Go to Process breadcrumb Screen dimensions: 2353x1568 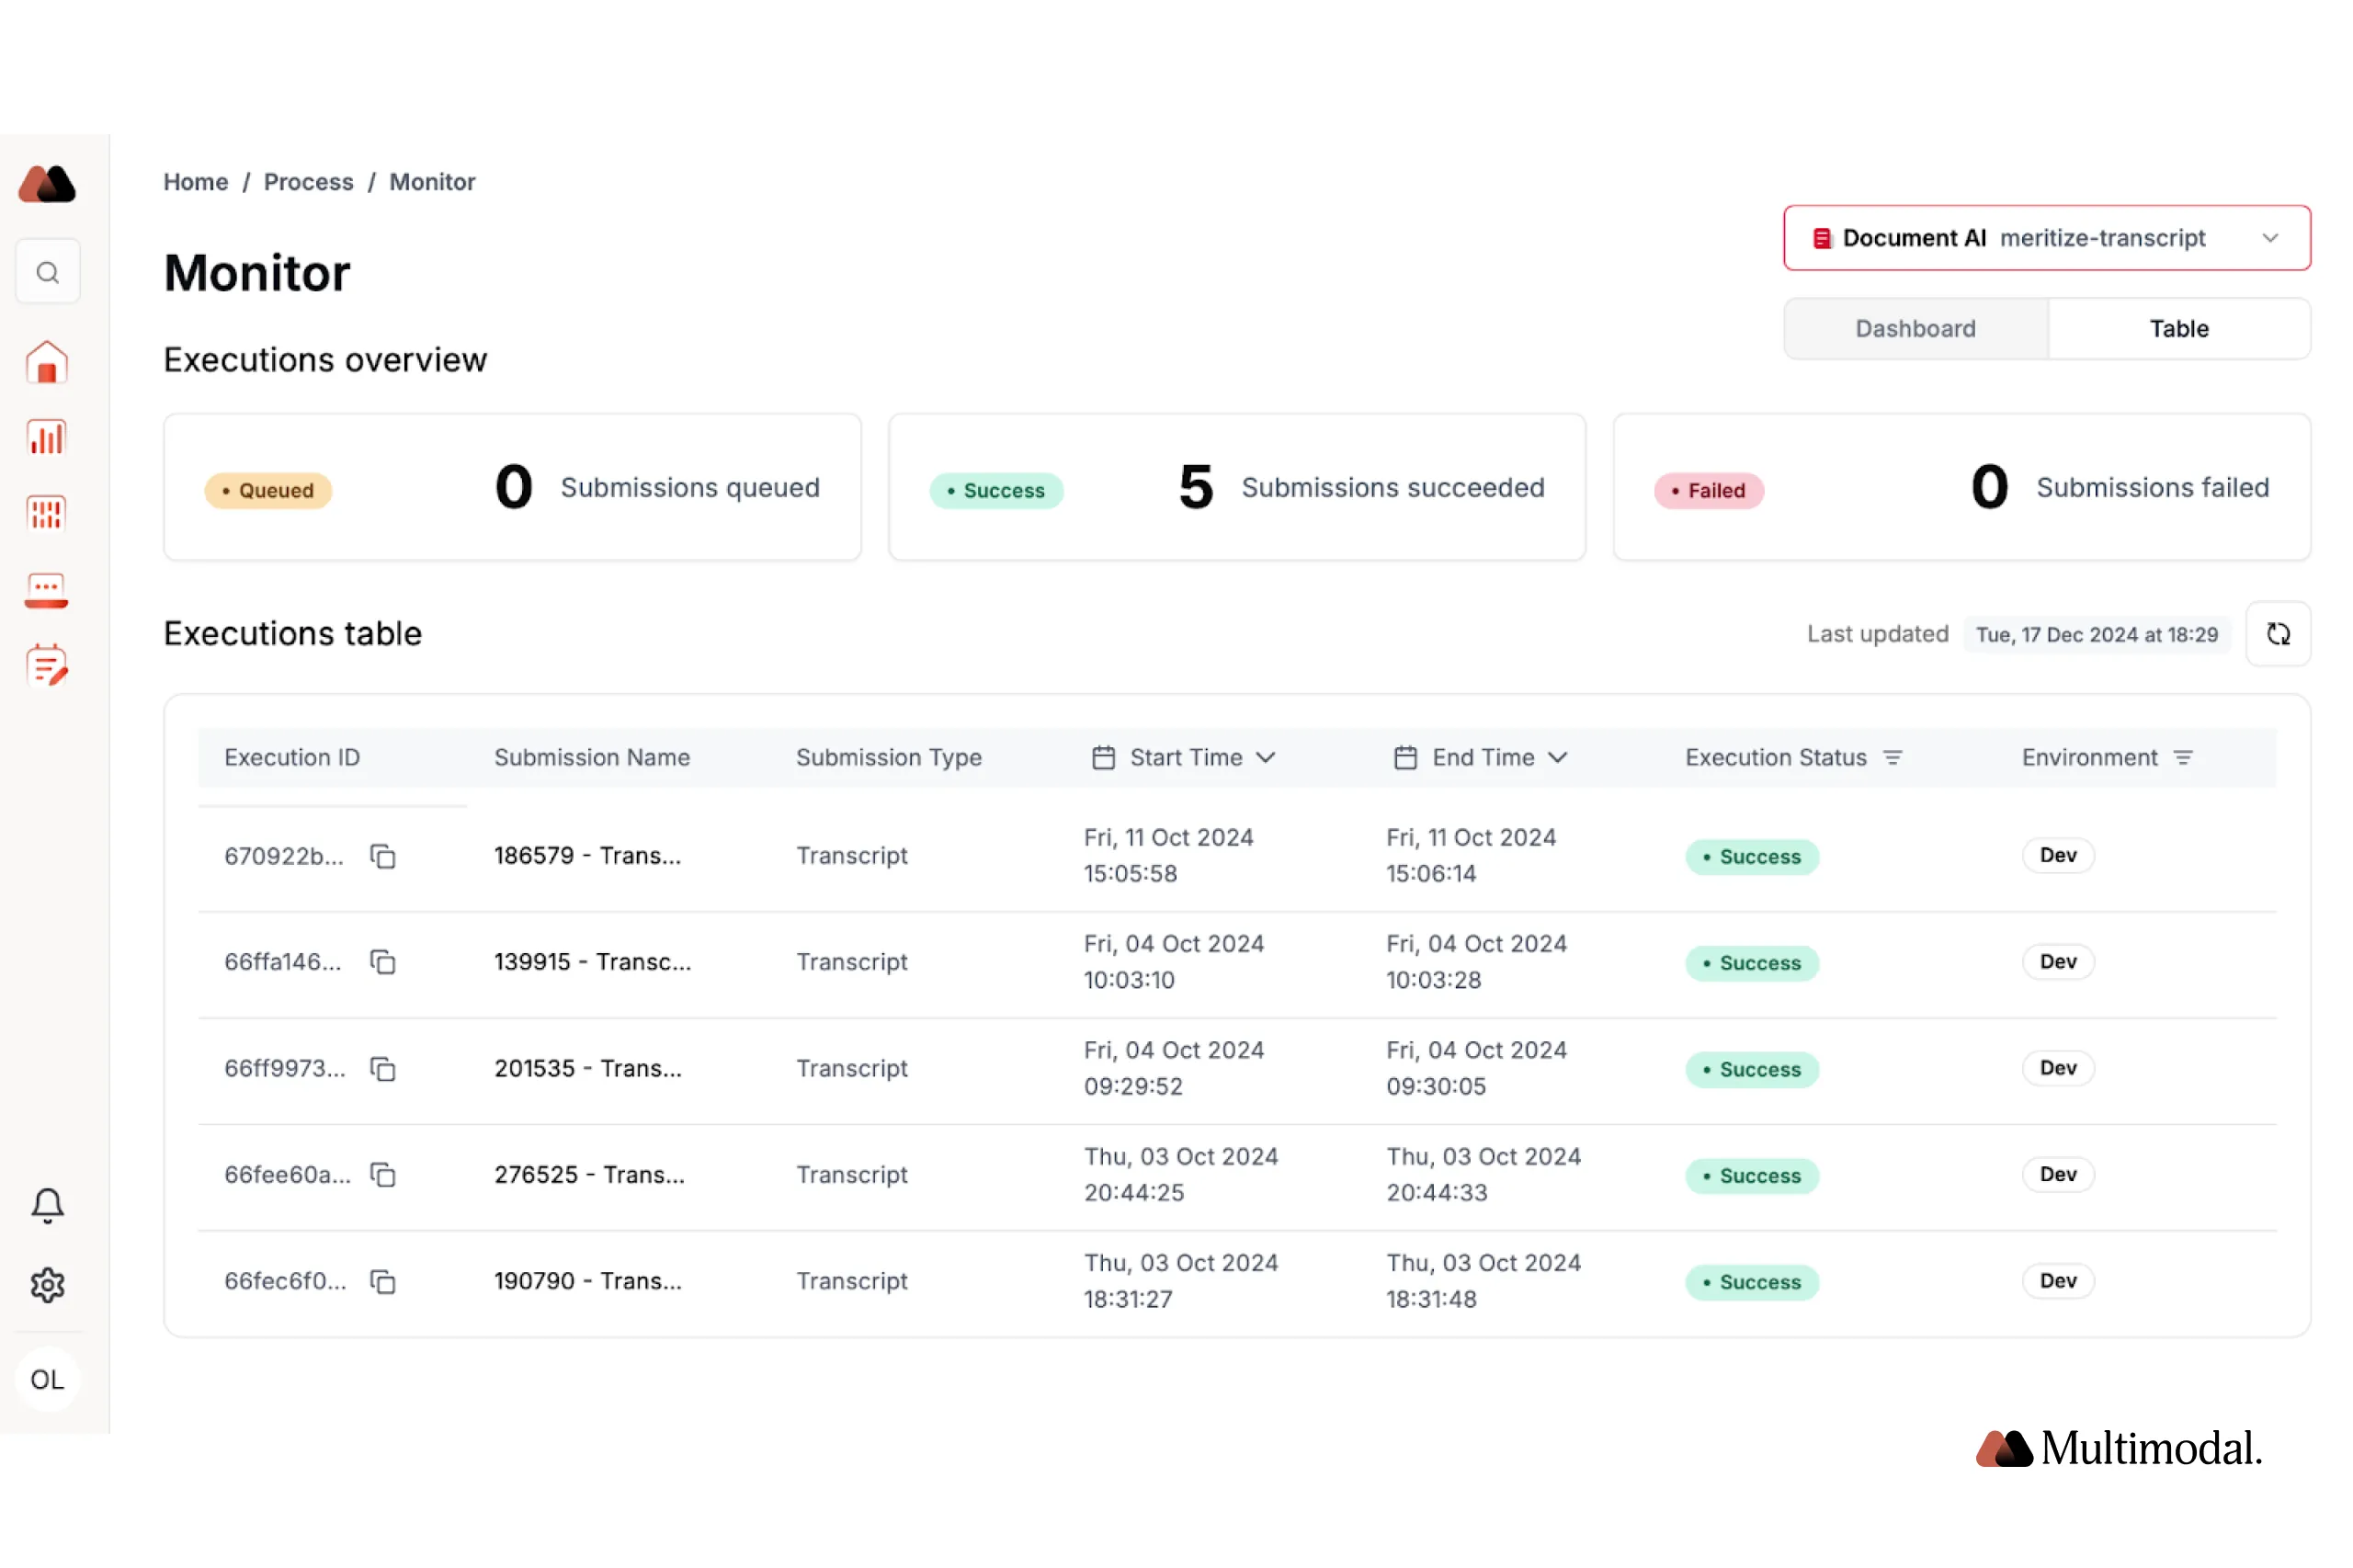308,182
